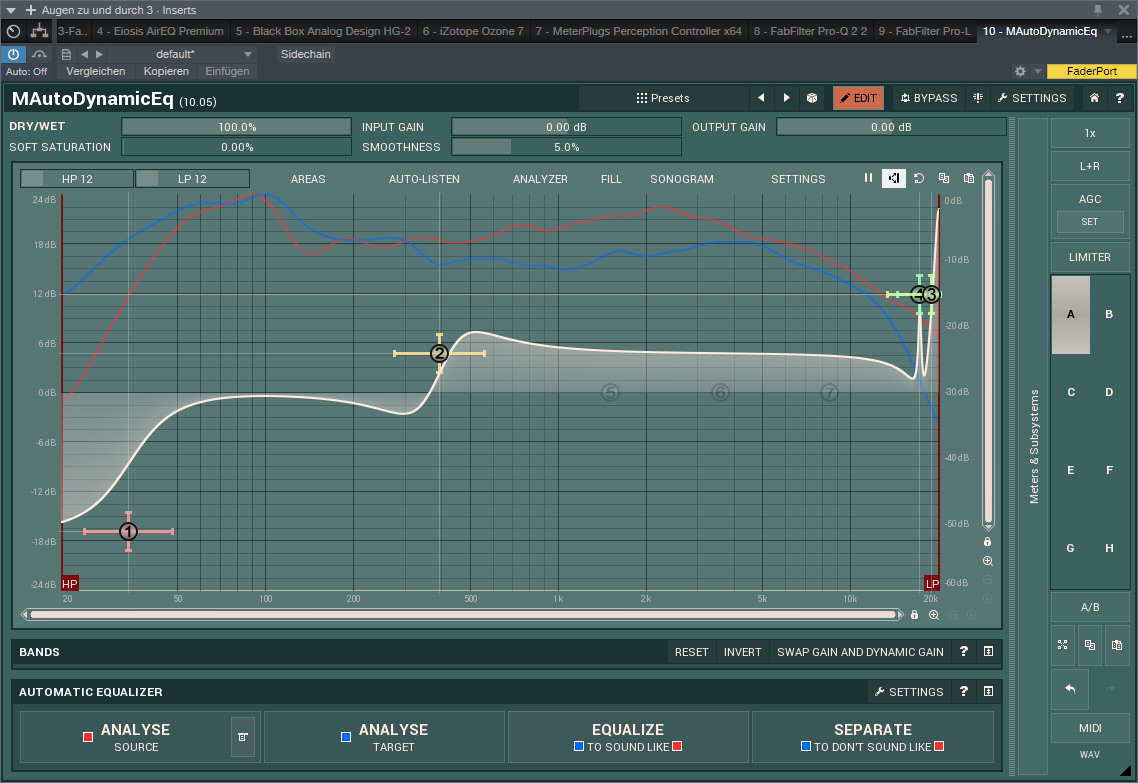Open BANDS help question mark
This screenshot has width=1138, height=783.
coord(964,652)
